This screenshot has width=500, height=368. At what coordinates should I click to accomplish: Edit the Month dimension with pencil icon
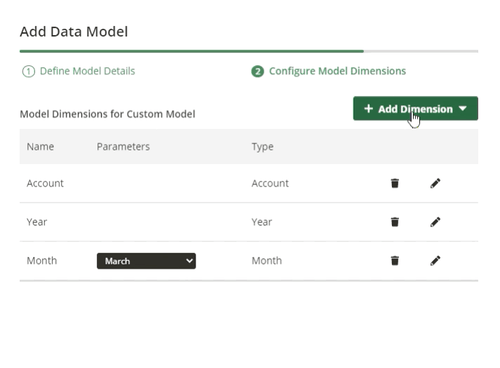point(435,260)
